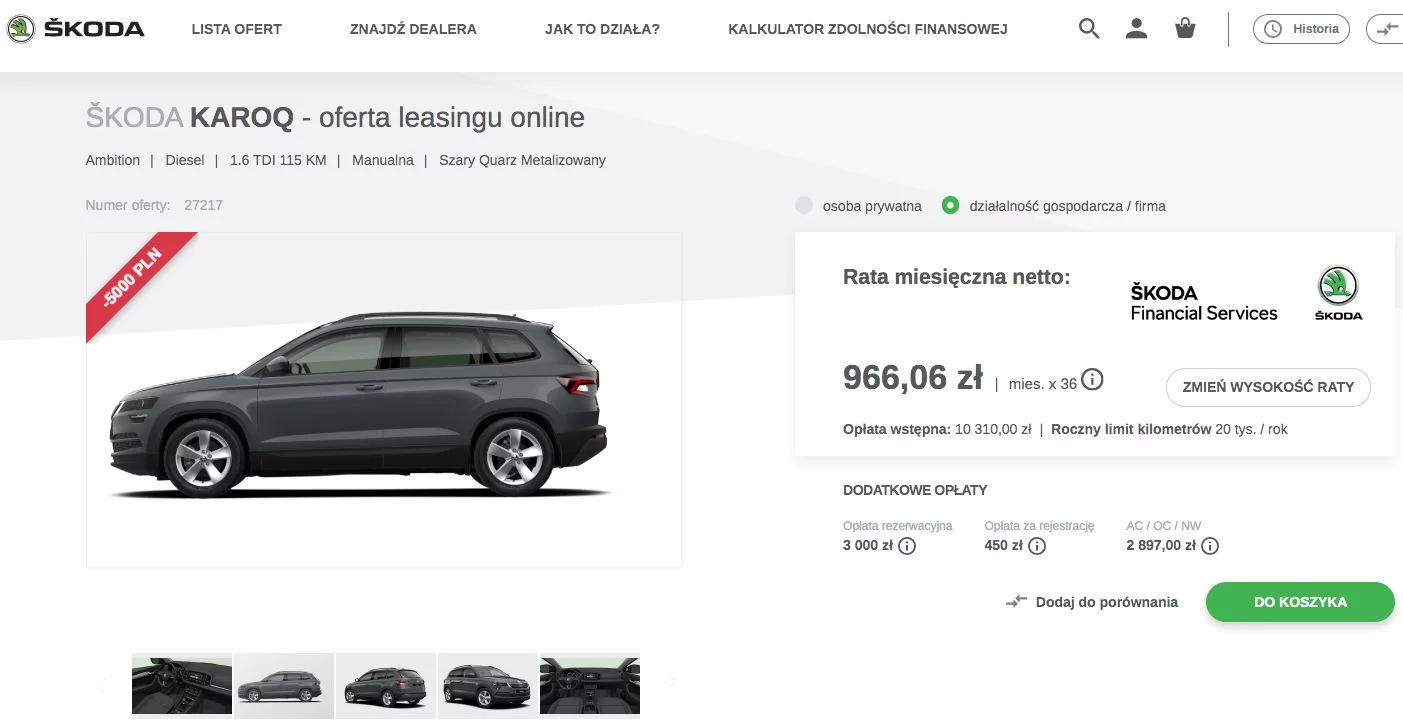Screen dimensions: 1403x725
Task: Open Kalkulator zdolności finansowej menu item
Action: [868, 29]
